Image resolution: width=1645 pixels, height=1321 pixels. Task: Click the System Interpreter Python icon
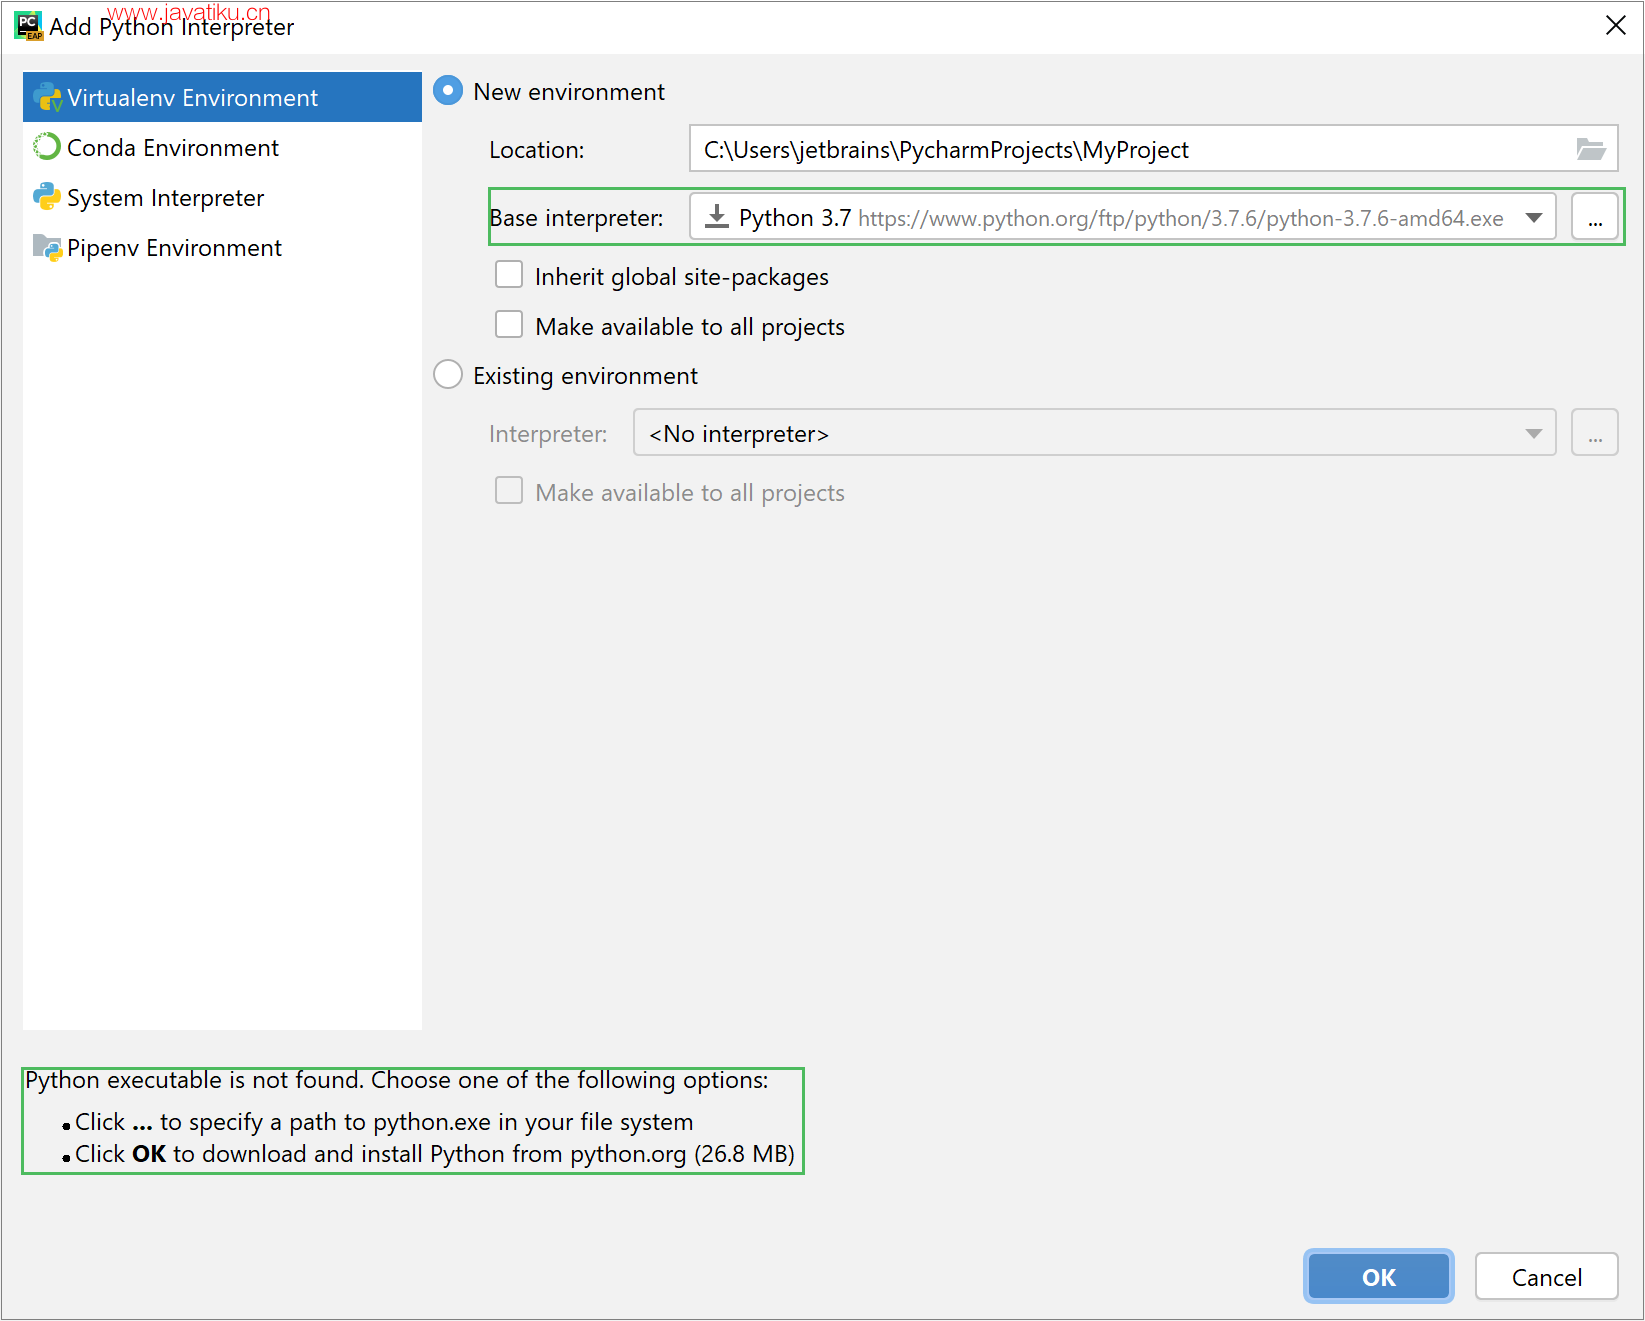[x=47, y=197]
